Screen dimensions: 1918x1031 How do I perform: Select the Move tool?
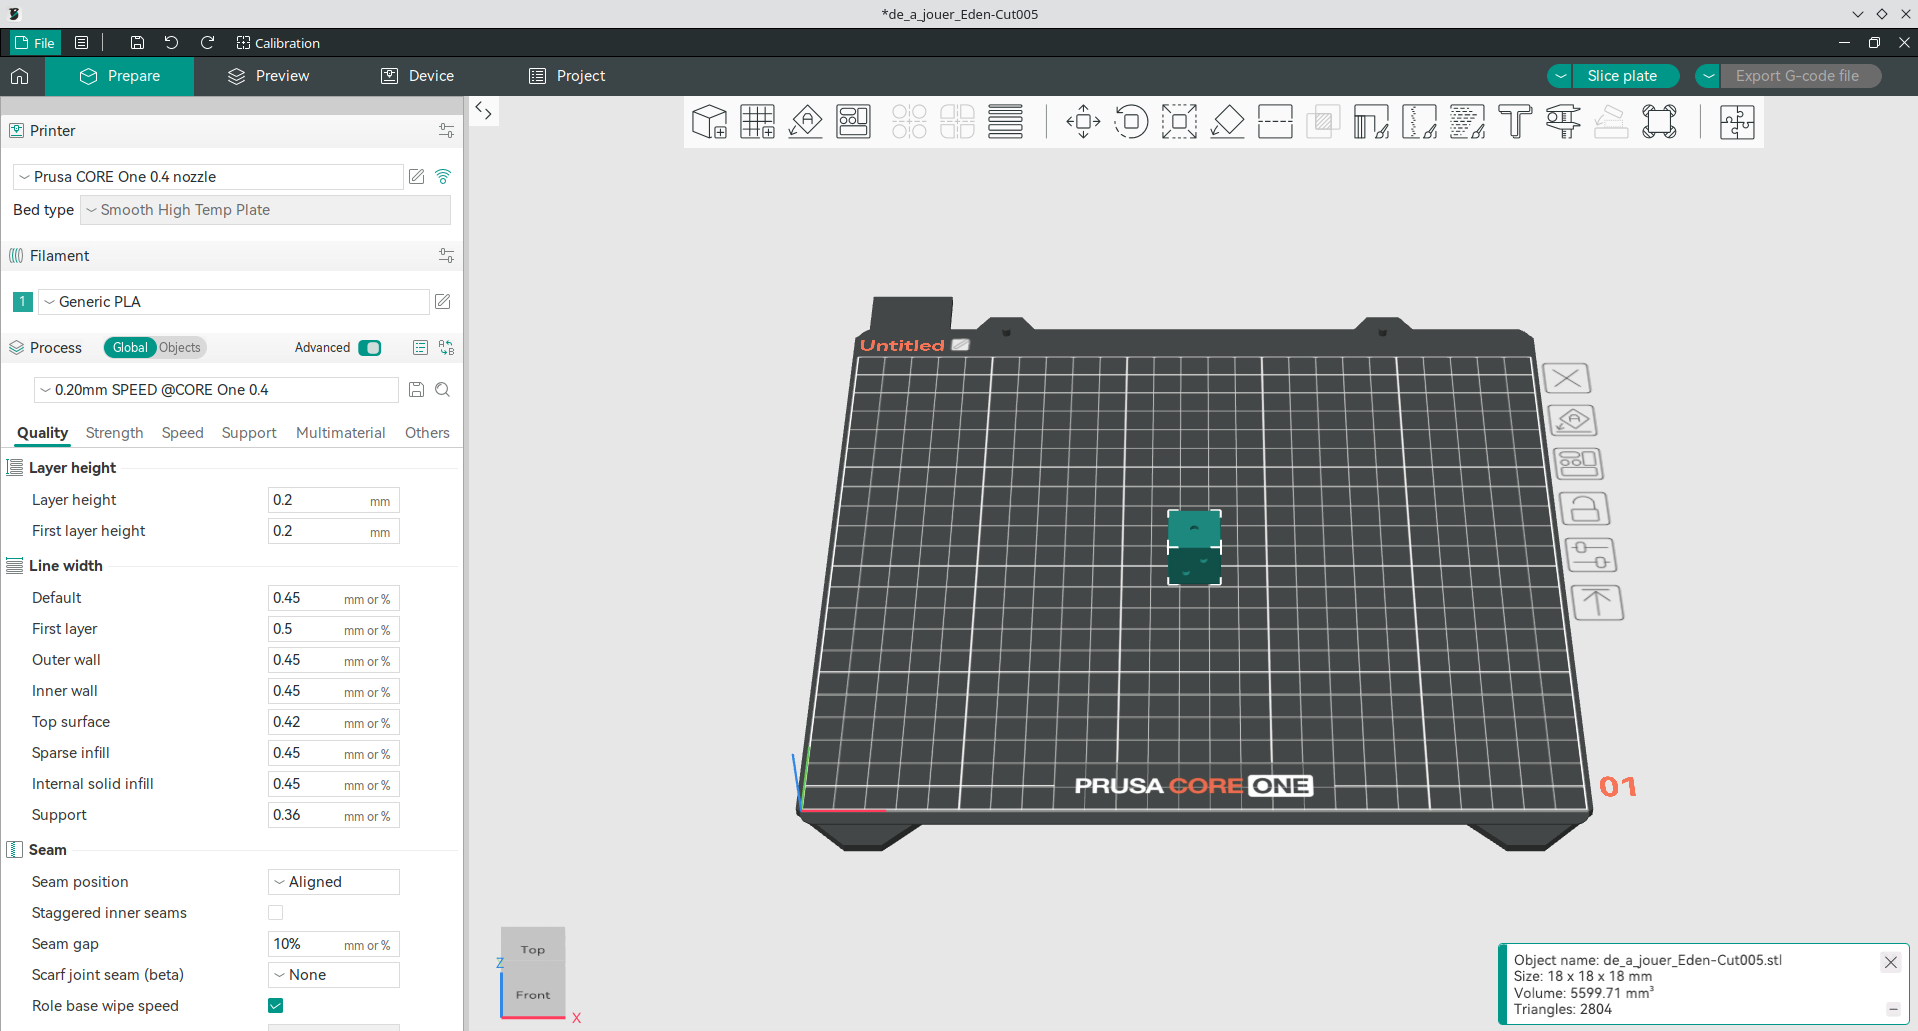click(x=1083, y=122)
